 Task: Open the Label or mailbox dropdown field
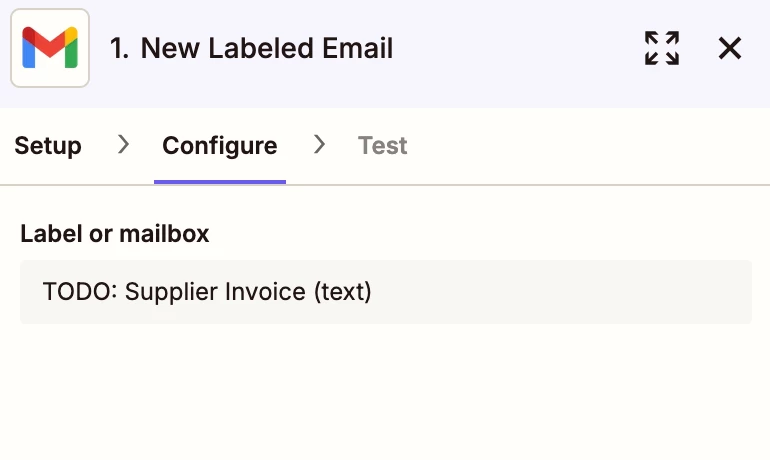[x=386, y=292]
